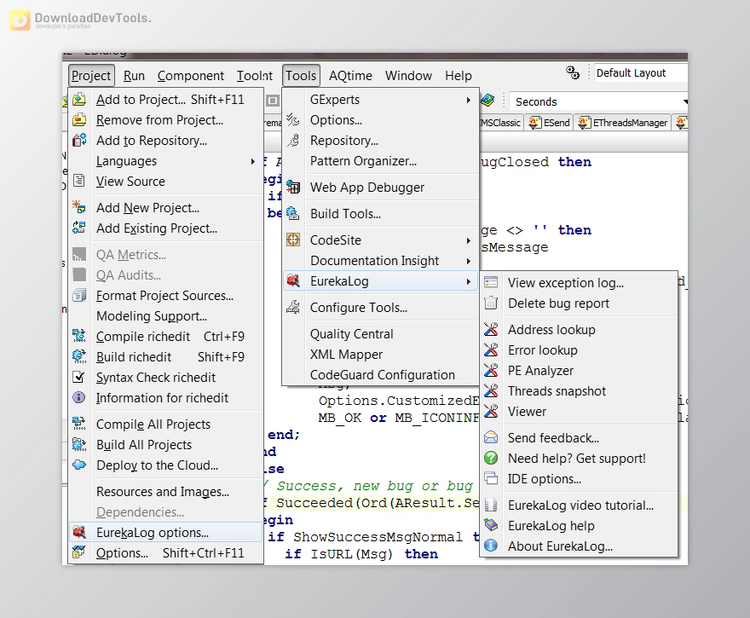This screenshot has width=750, height=618.
Task: Click the Delete bug report trash icon
Action: 491,303
